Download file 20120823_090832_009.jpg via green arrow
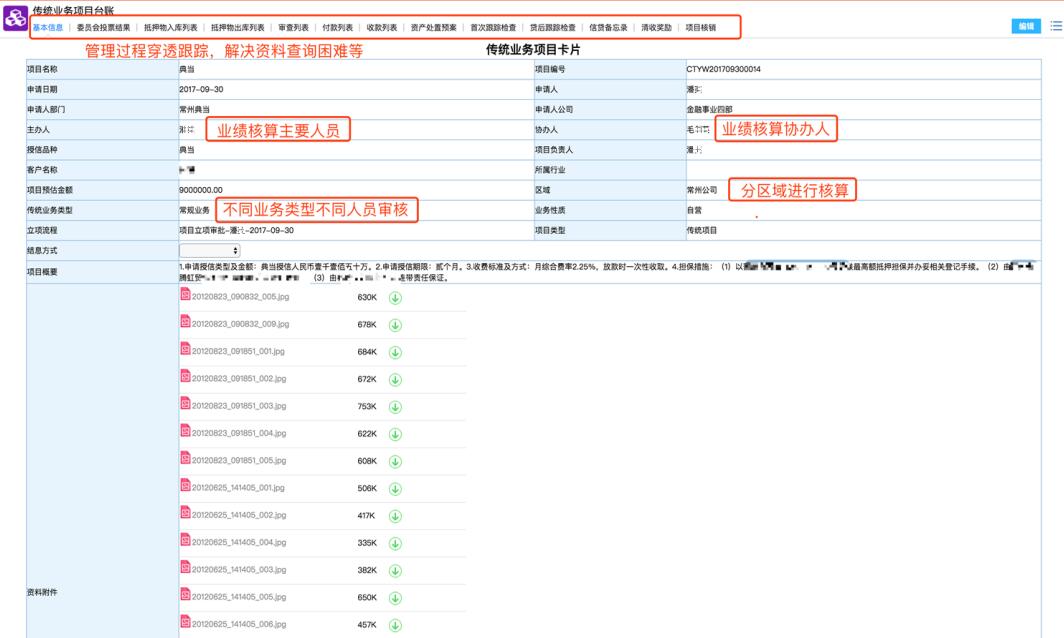 coord(395,325)
